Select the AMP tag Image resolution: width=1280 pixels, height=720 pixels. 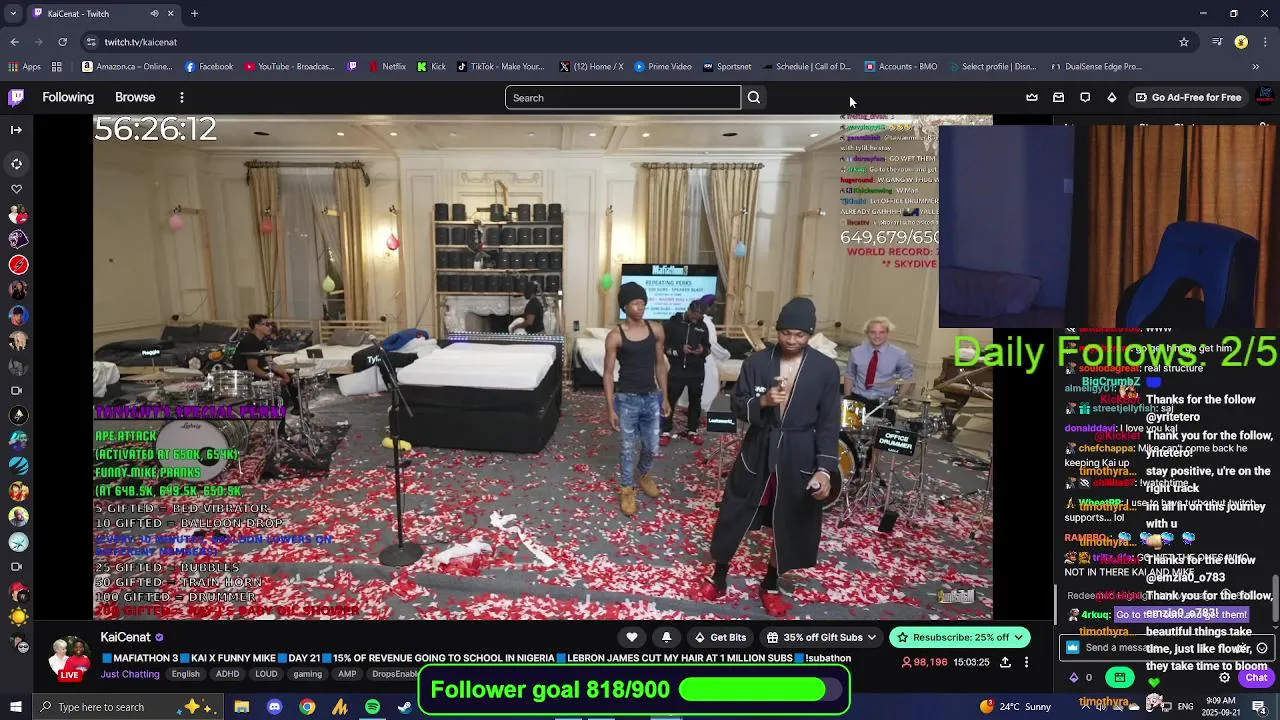pos(347,674)
